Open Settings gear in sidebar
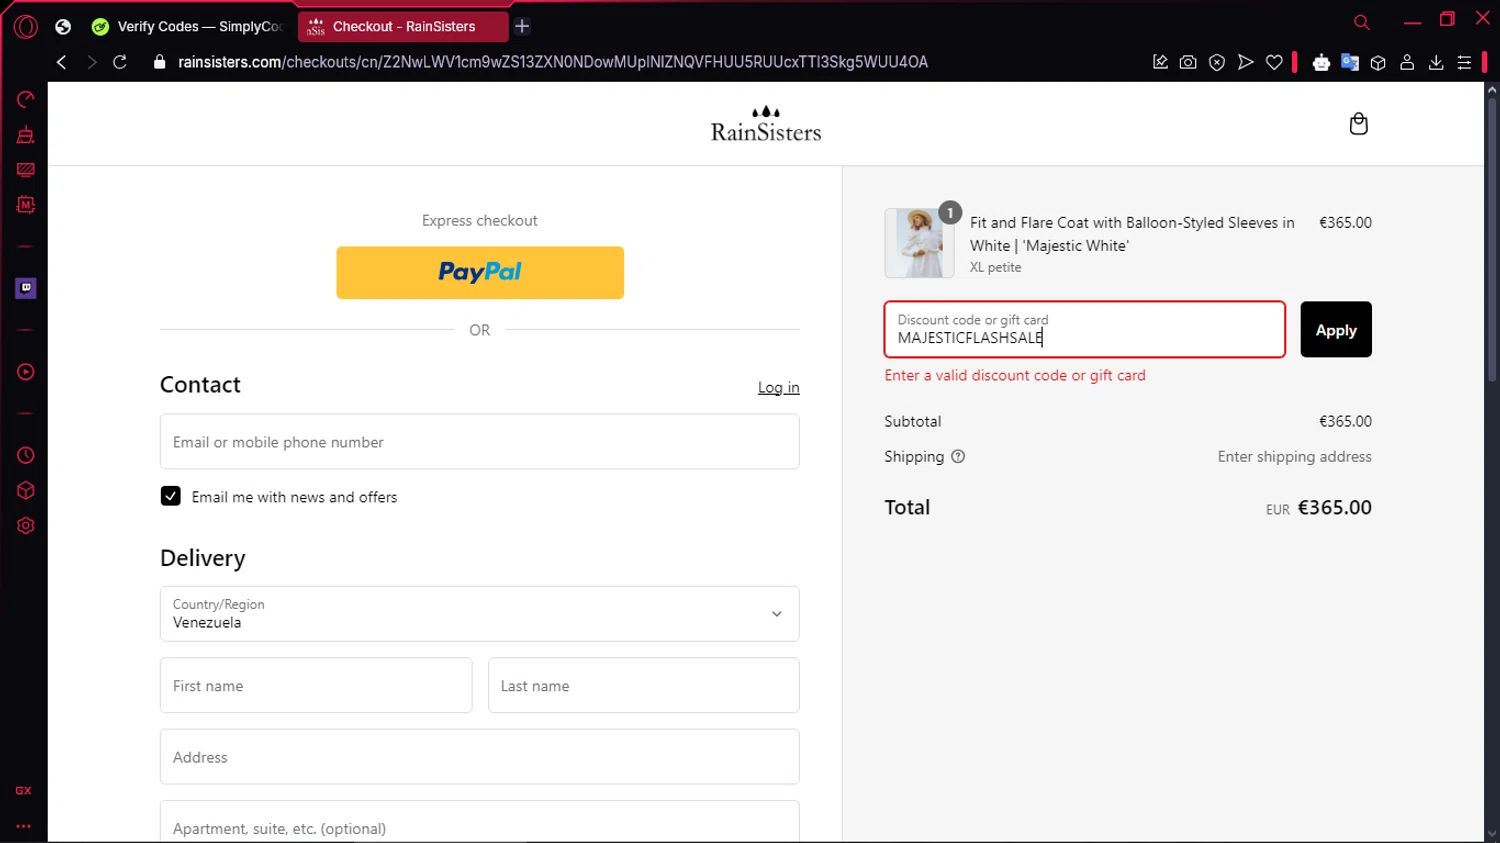Screen dimensions: 1500x843 [26, 526]
